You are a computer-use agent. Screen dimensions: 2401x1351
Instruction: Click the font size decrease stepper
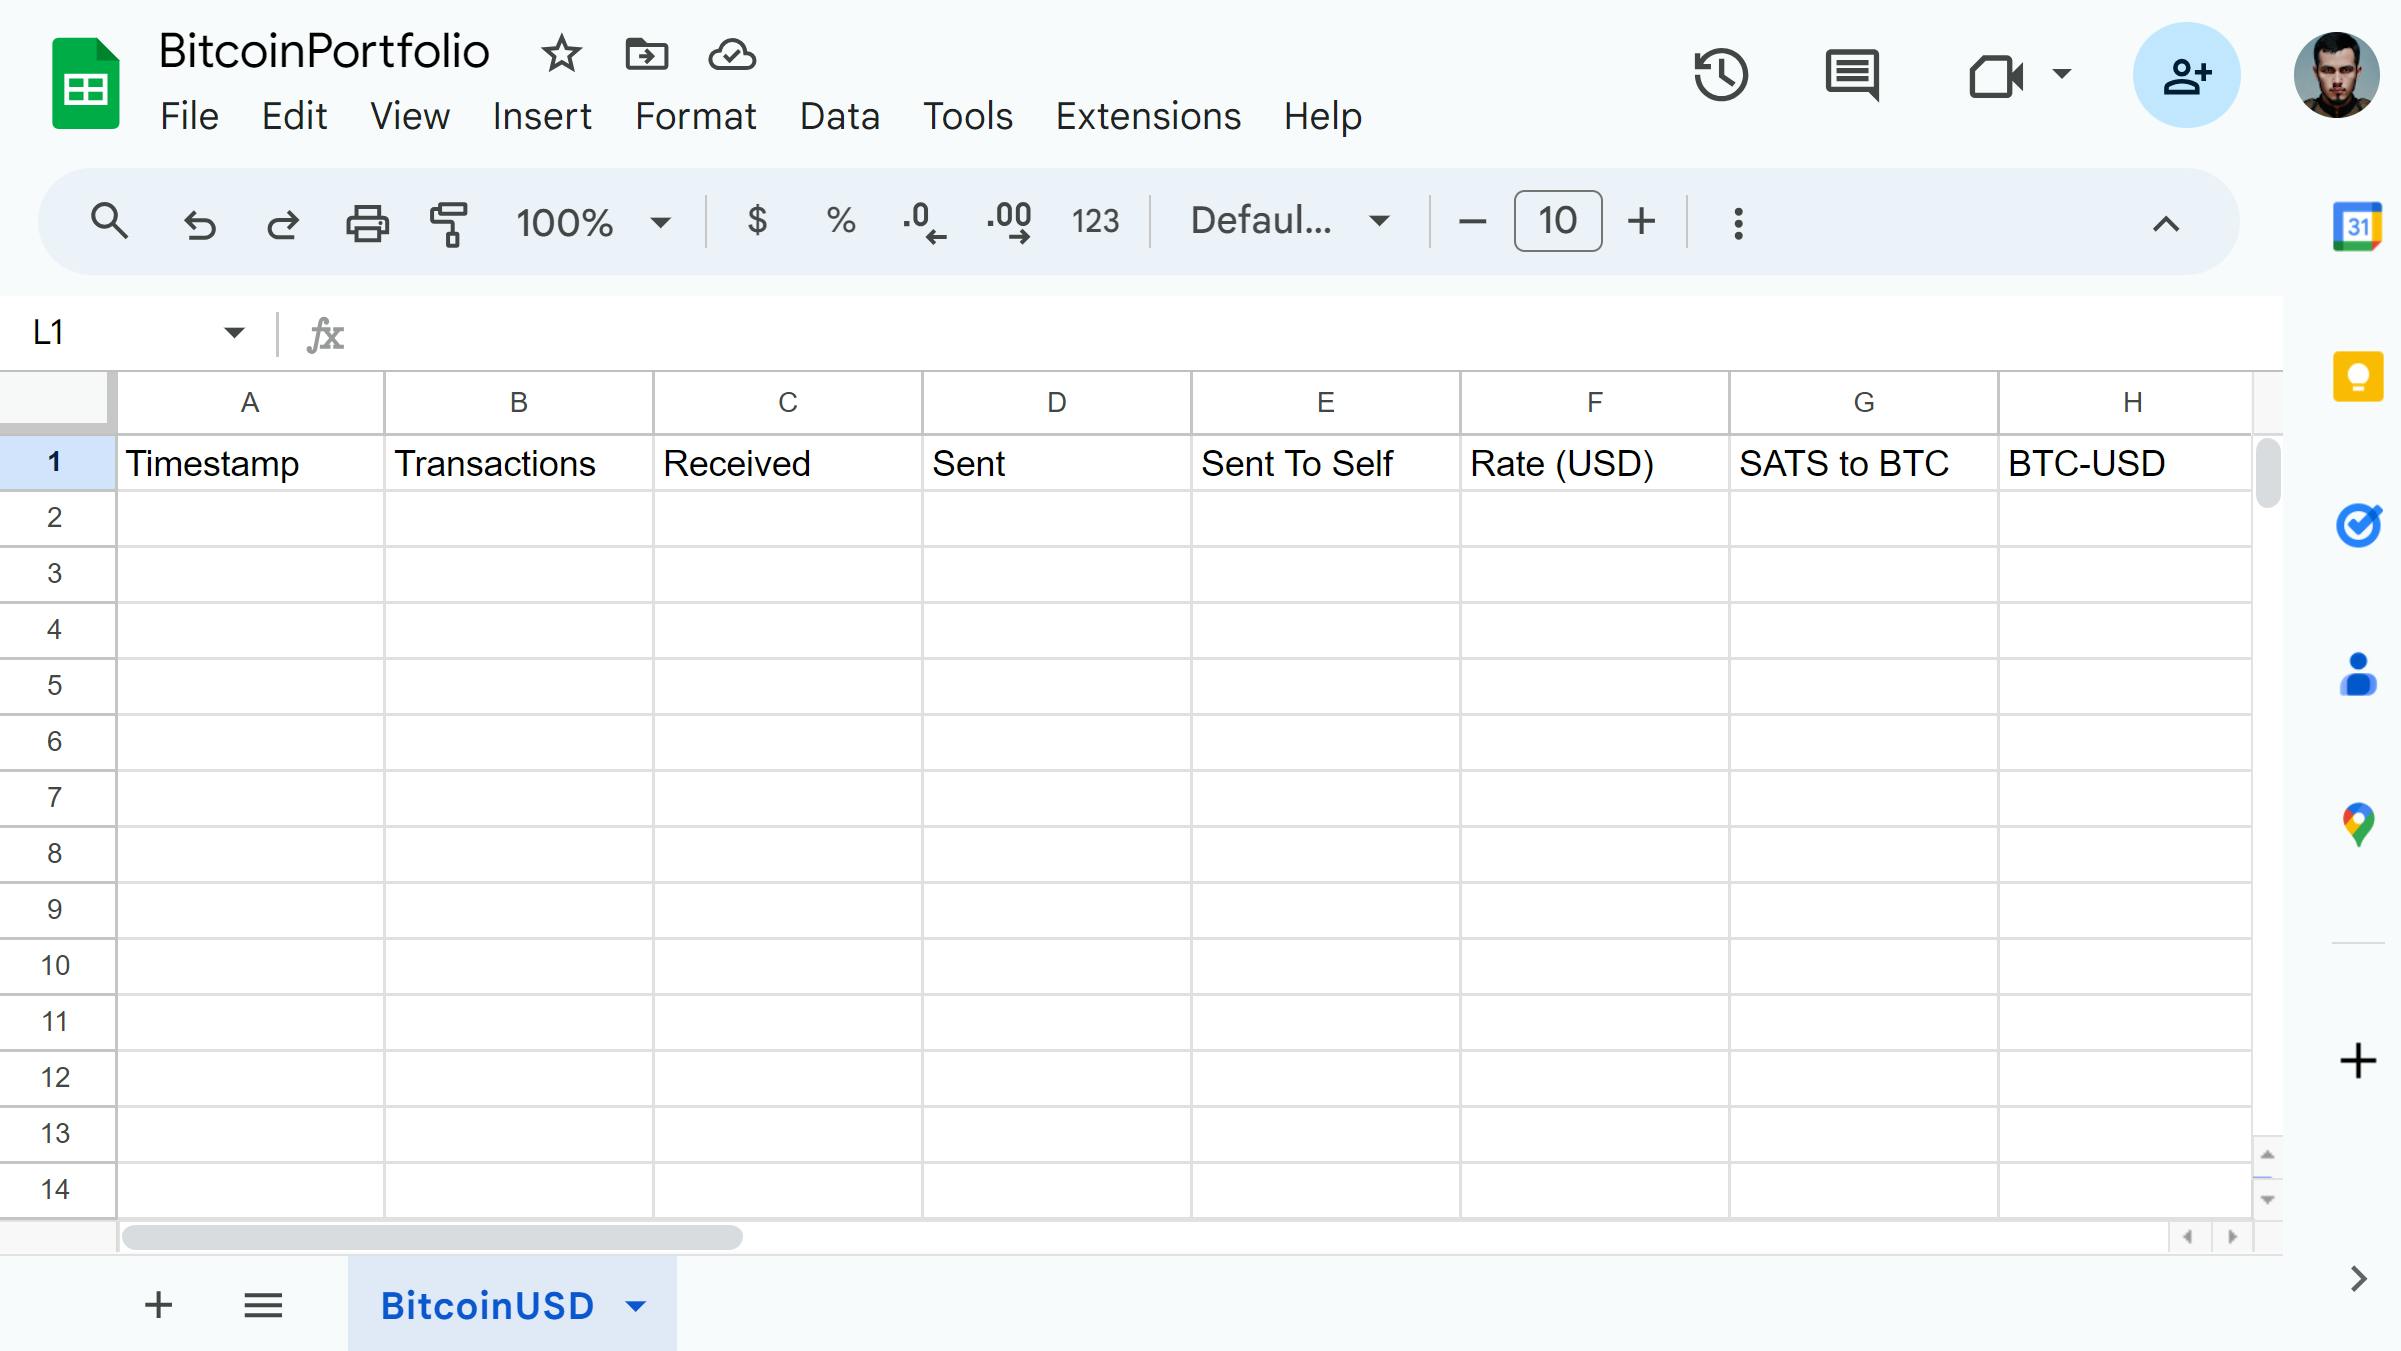pos(1473,221)
